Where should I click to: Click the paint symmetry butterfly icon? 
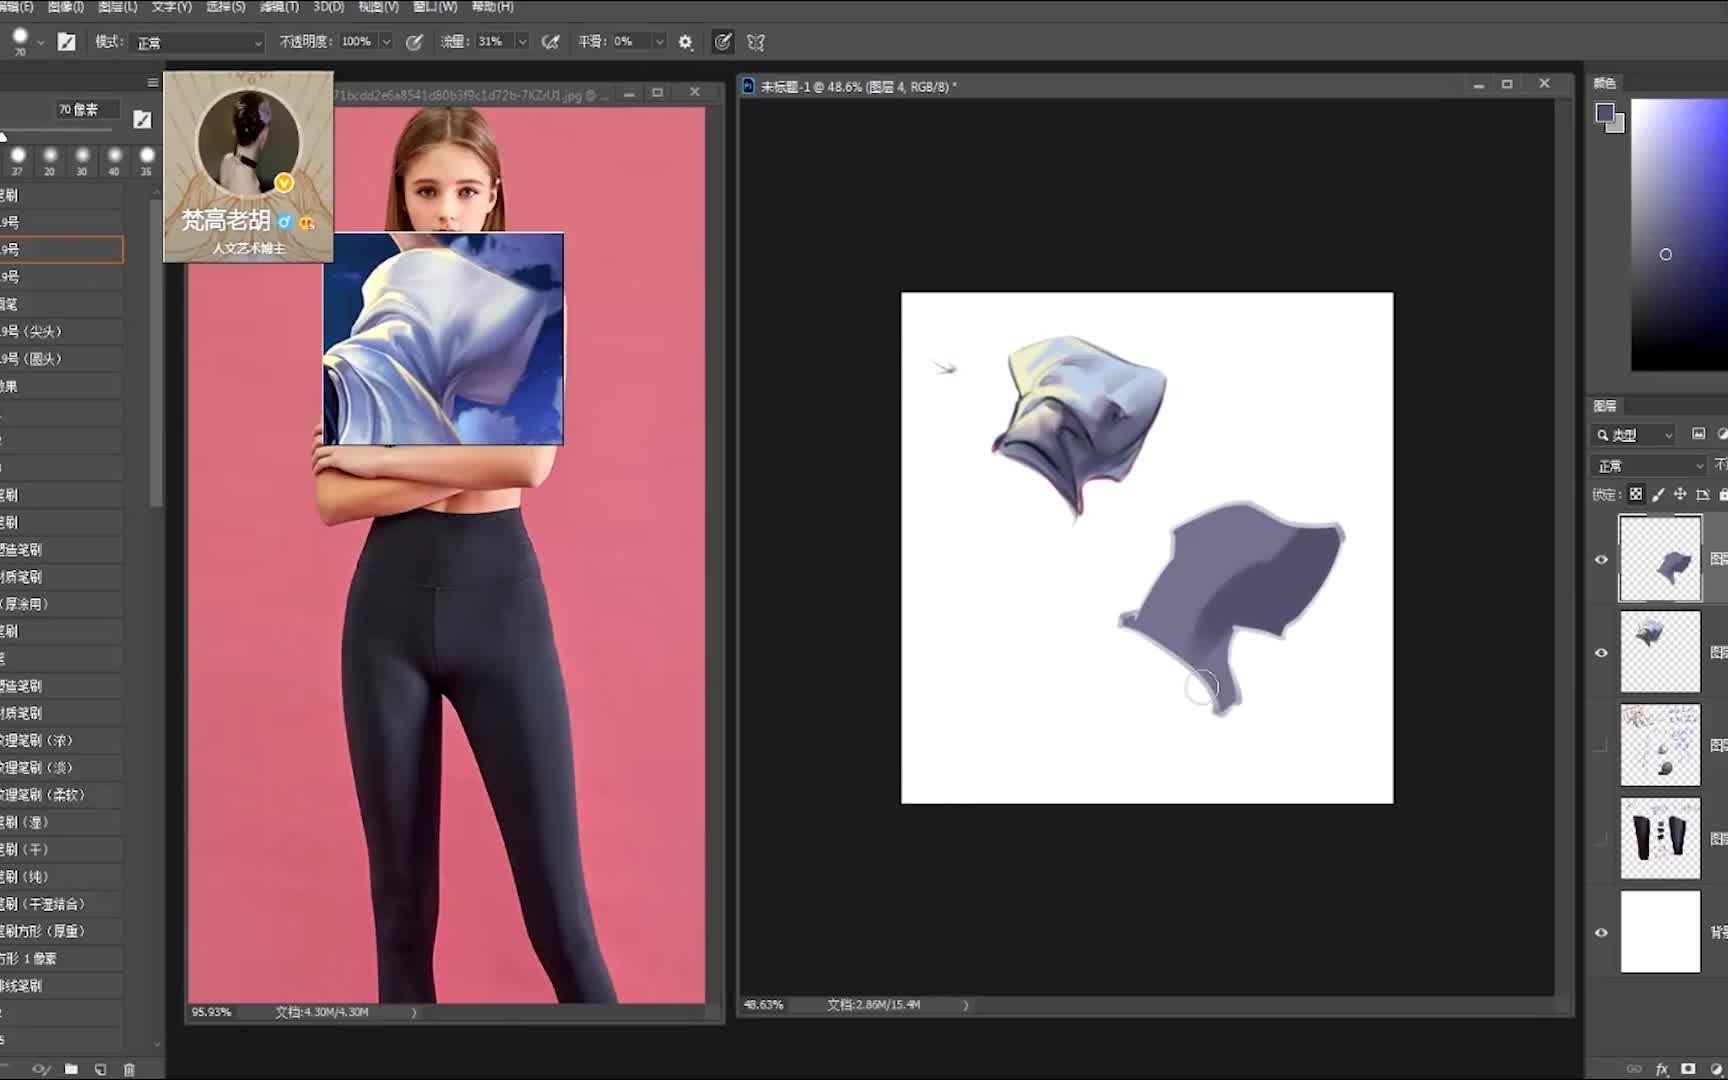click(x=756, y=42)
